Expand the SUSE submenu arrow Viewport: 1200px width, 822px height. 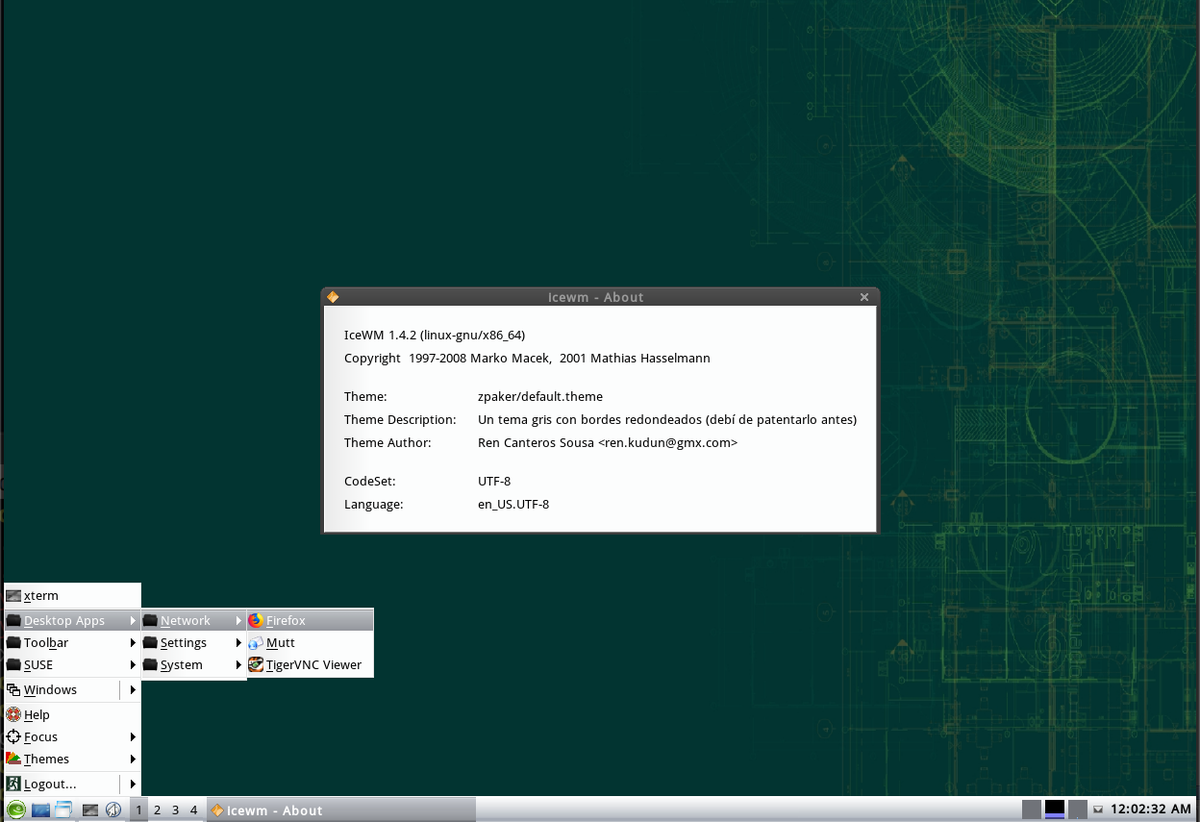coord(132,664)
